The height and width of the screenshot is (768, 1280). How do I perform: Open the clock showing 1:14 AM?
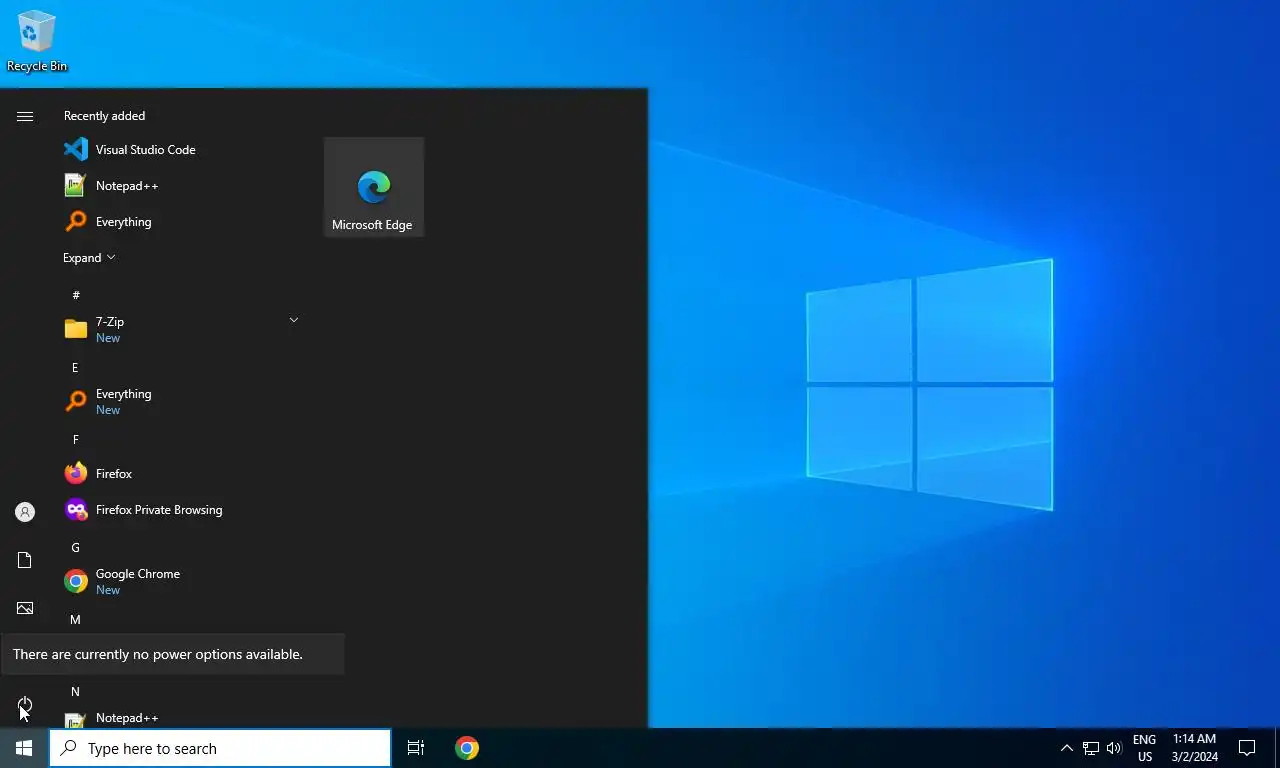click(x=1195, y=748)
